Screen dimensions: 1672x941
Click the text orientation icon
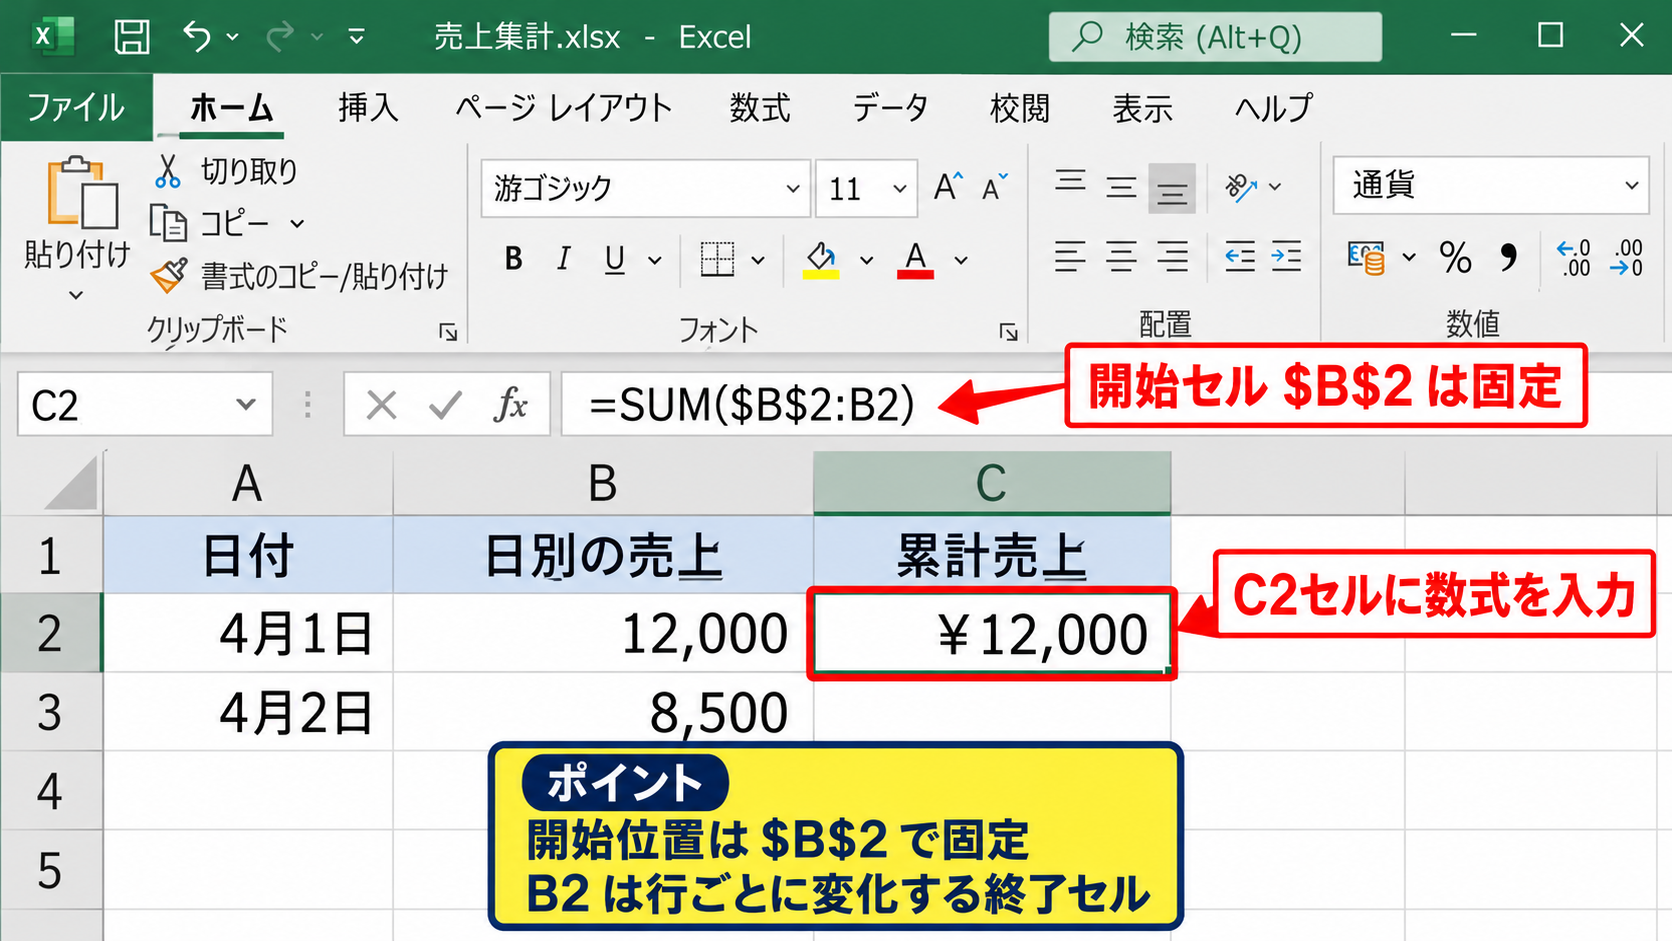point(1241,186)
